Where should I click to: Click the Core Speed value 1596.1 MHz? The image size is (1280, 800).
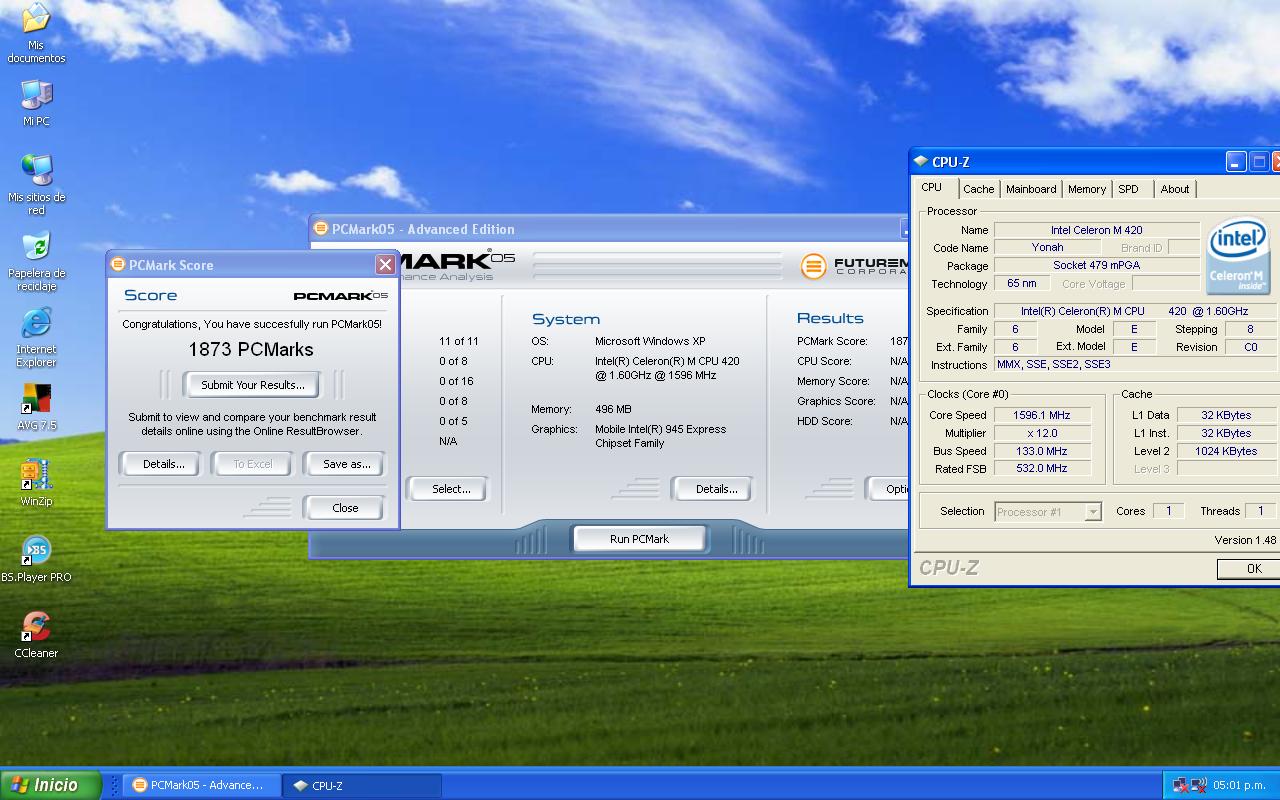[1041, 415]
